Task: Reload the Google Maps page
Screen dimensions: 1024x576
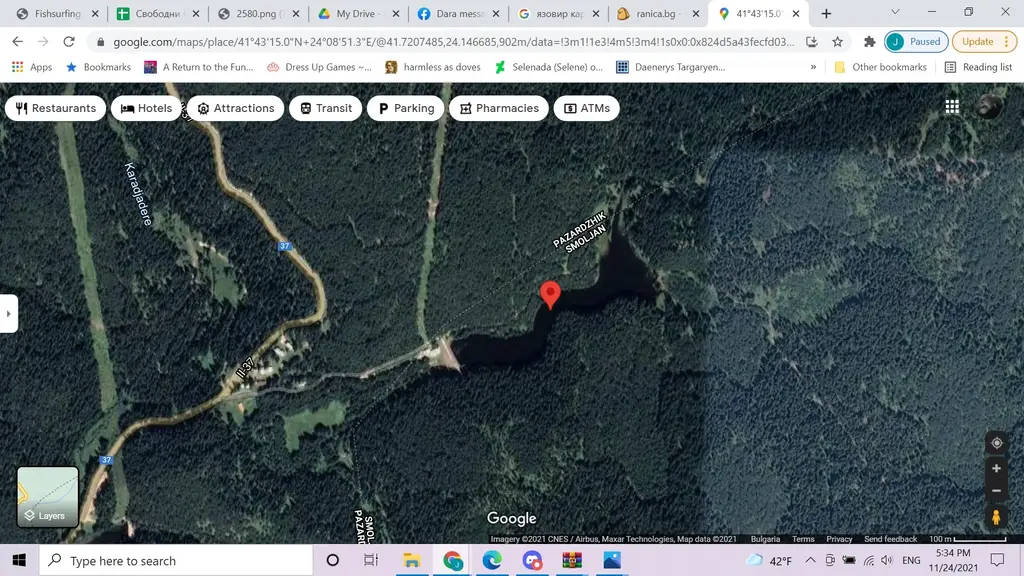Action: (x=69, y=42)
